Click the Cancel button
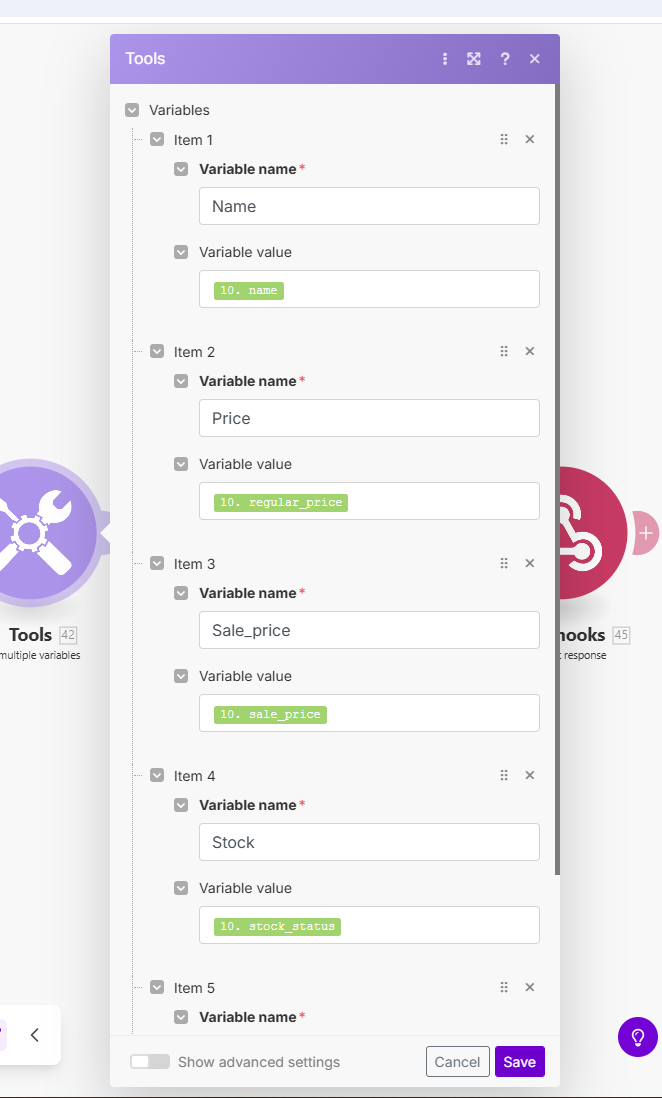 tap(457, 1062)
